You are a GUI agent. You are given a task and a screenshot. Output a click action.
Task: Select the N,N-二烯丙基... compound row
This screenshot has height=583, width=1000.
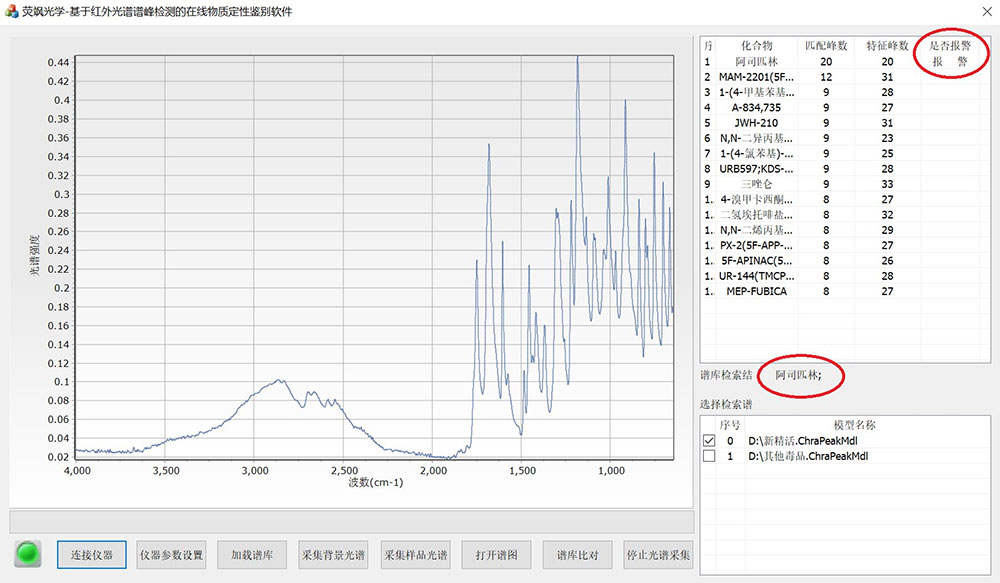pos(845,230)
